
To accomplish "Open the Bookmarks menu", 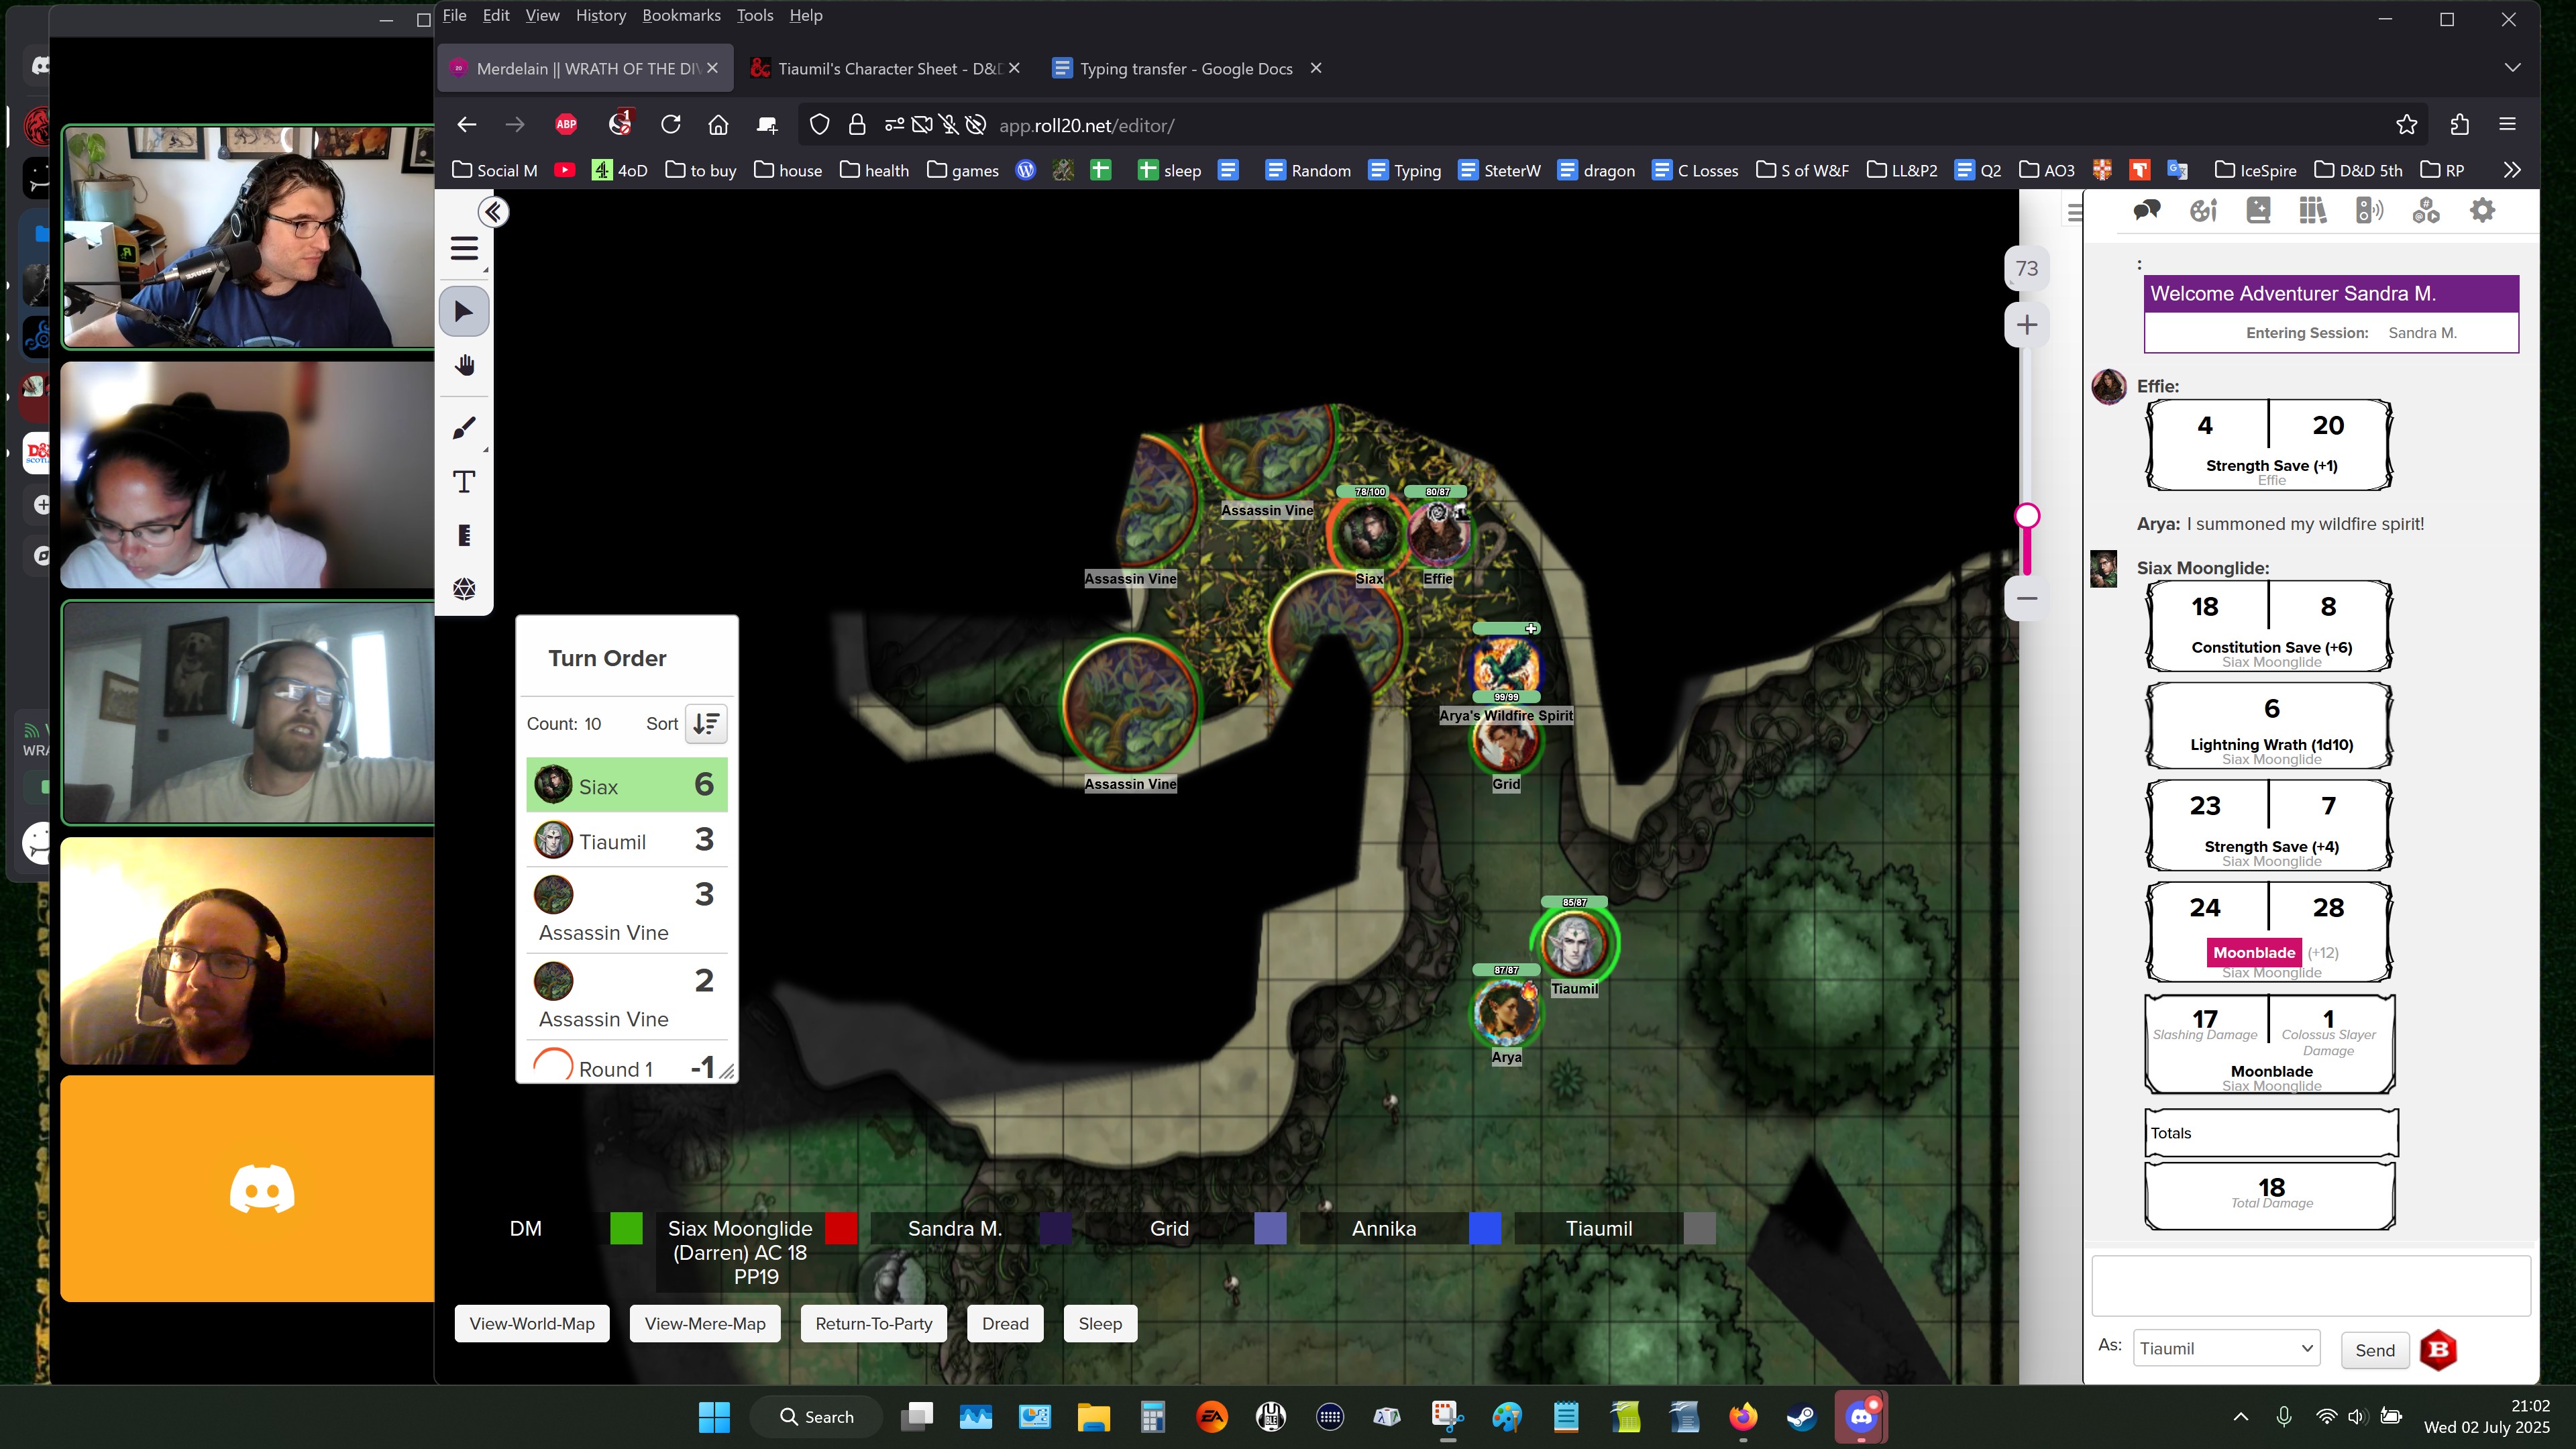I will click(x=680, y=15).
